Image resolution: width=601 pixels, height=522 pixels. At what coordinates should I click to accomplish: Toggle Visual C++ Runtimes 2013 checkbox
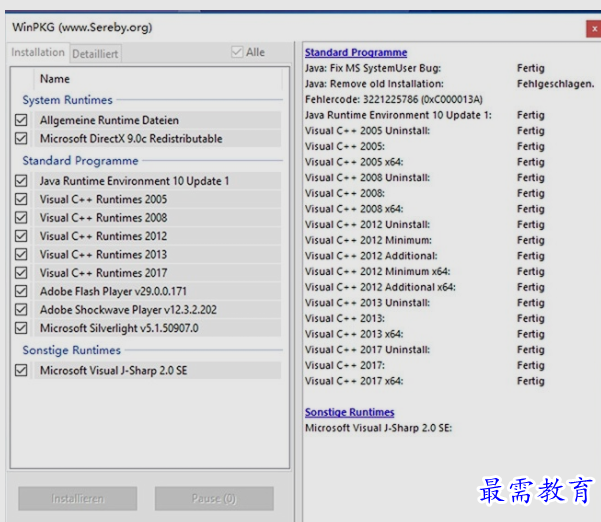(x=21, y=254)
